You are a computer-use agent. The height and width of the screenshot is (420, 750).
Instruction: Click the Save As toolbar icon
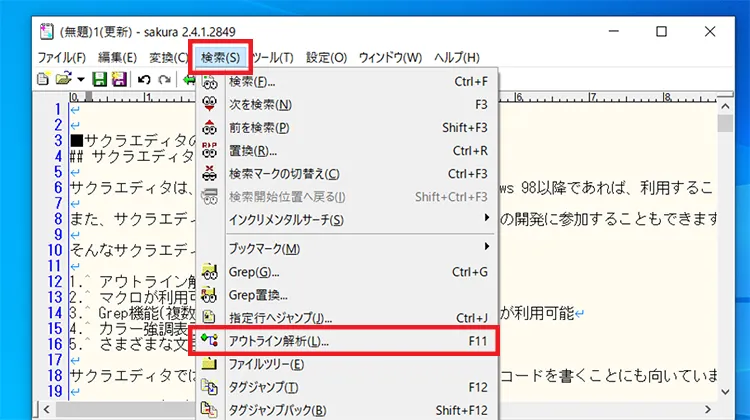pos(119,79)
